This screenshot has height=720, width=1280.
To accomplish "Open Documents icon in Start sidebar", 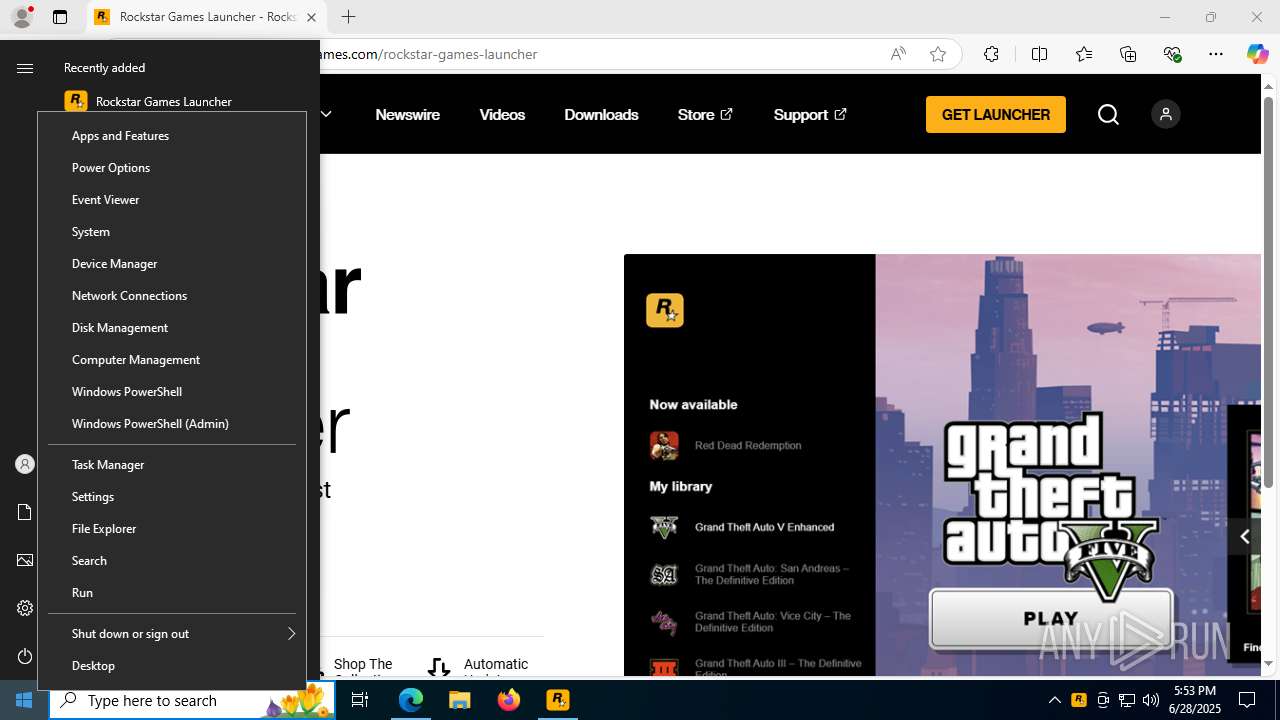I will pos(25,512).
